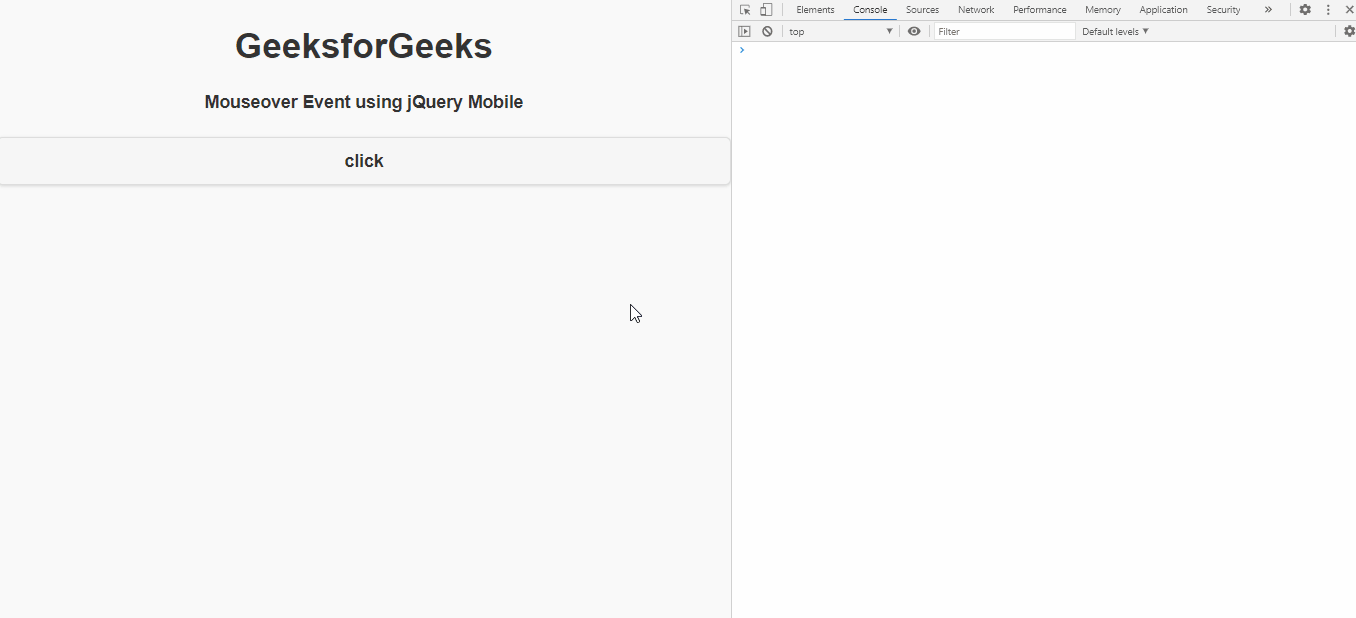Open the Network panel
The height and width of the screenshot is (618, 1356).
tap(976, 9)
